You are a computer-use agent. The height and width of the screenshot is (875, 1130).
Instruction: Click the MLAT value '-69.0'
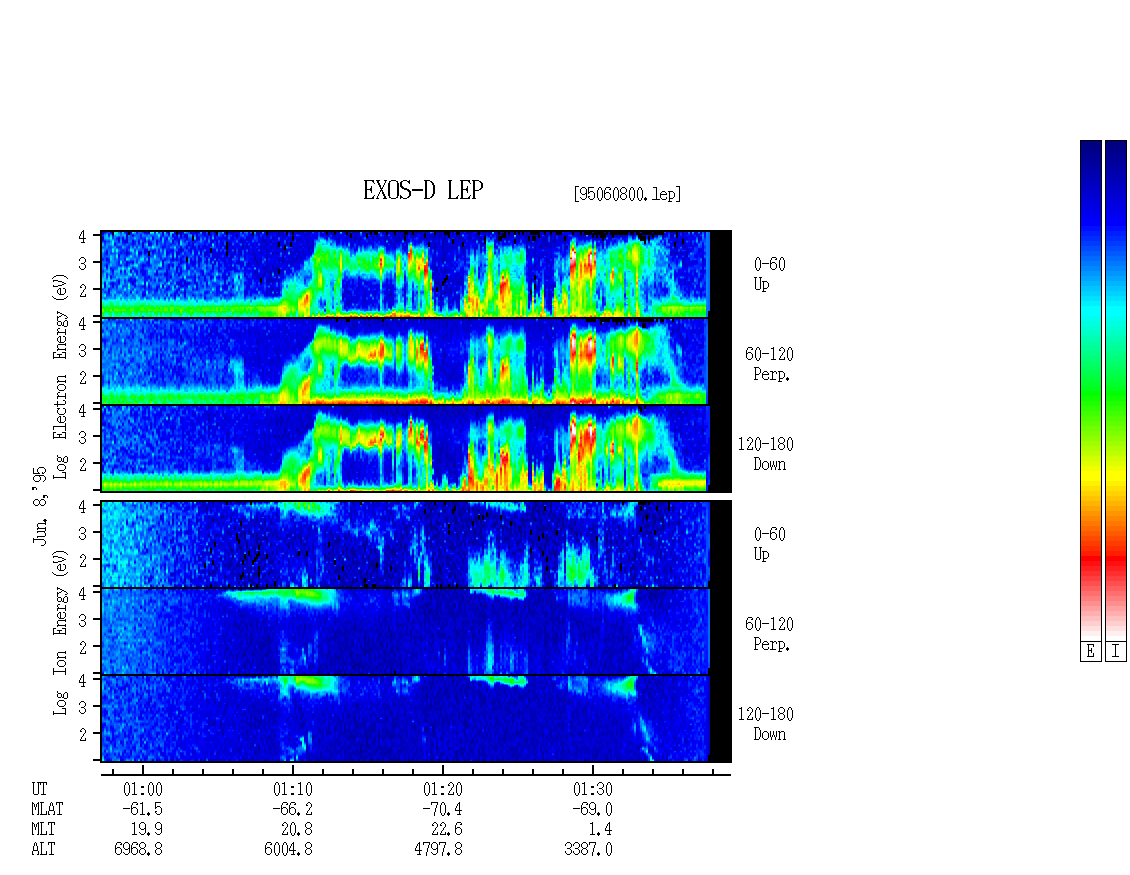592,809
